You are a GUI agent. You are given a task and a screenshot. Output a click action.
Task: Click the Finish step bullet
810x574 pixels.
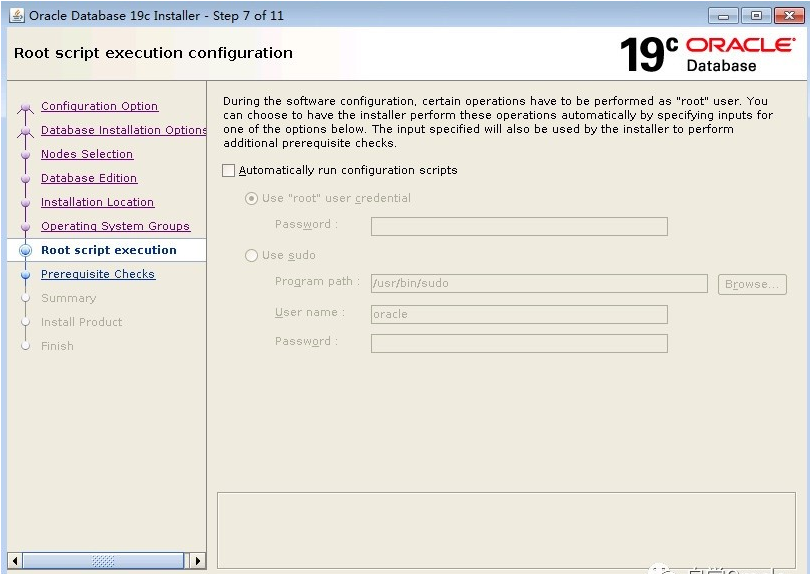click(25, 346)
